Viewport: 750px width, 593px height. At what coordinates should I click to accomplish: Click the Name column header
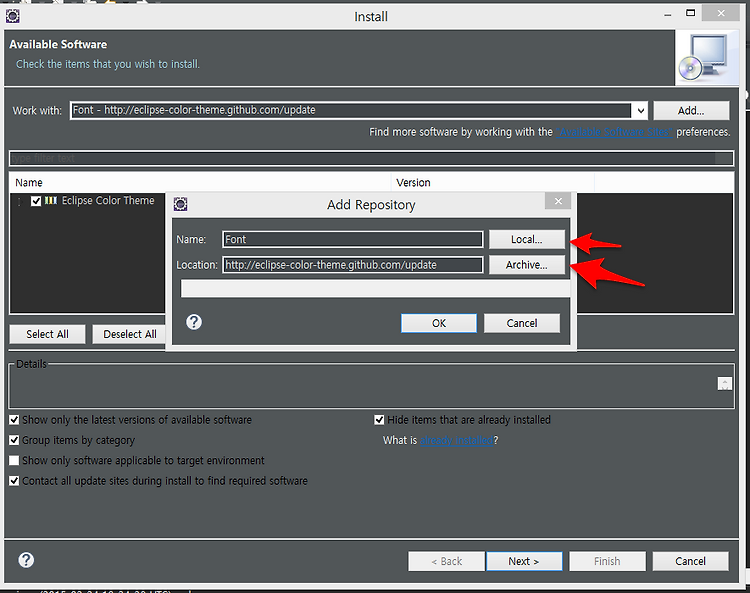[200, 183]
